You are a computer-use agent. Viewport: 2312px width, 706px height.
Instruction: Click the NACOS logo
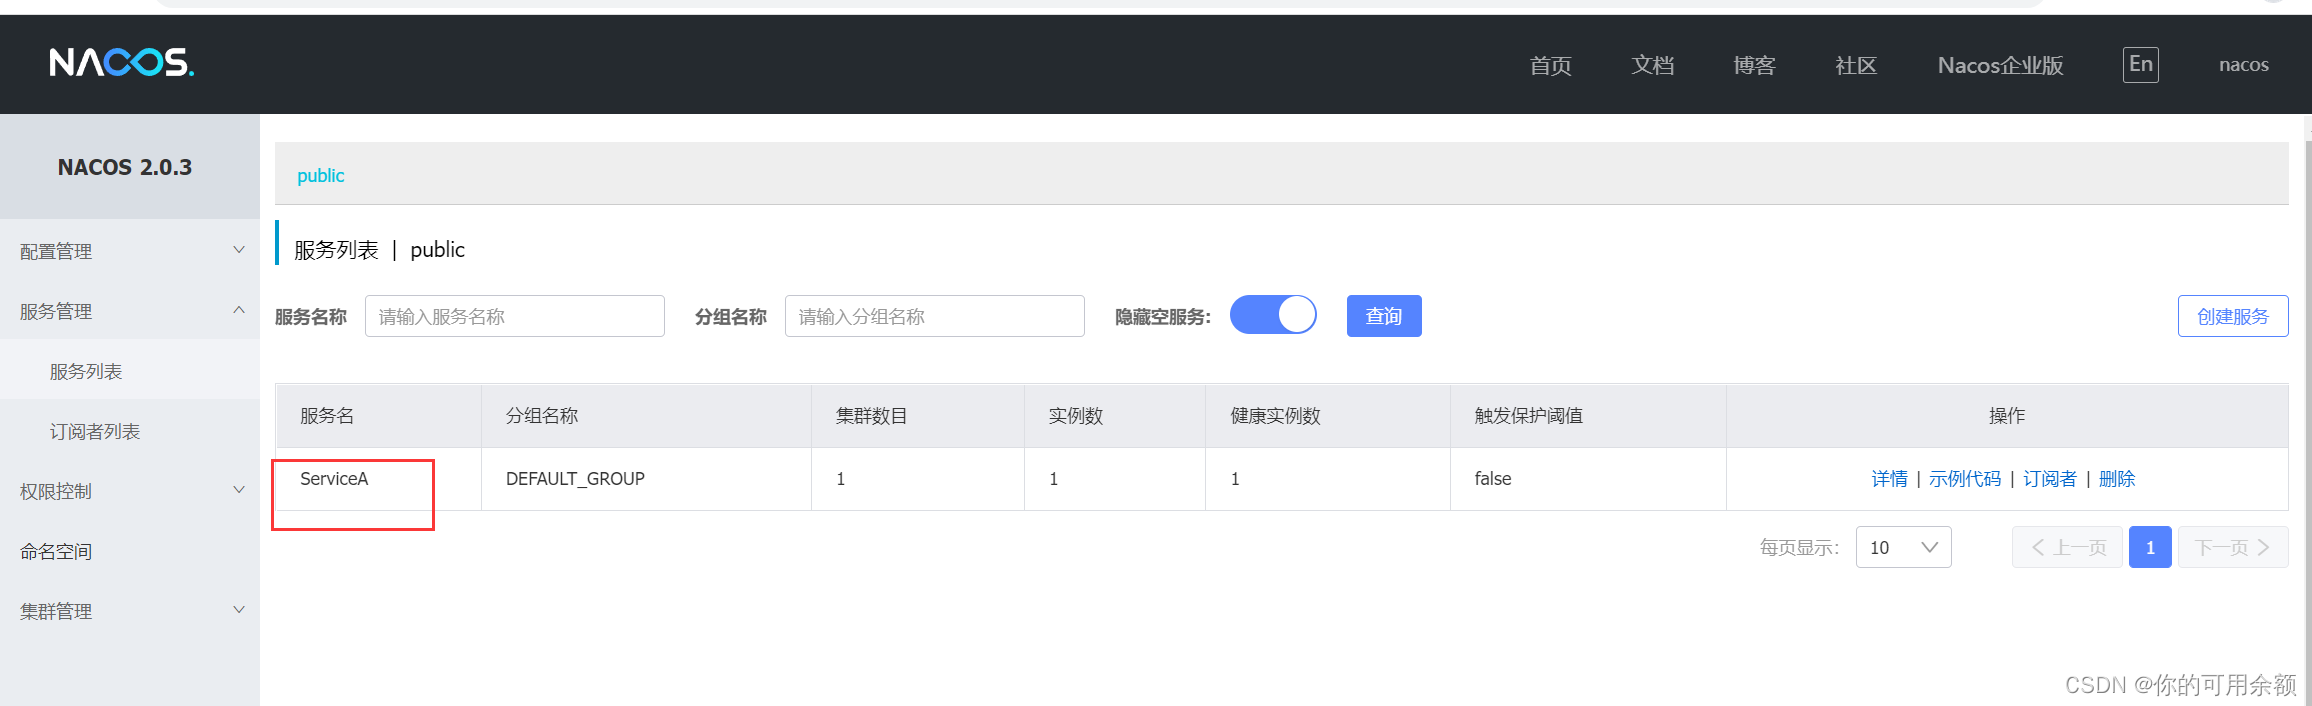click(122, 63)
